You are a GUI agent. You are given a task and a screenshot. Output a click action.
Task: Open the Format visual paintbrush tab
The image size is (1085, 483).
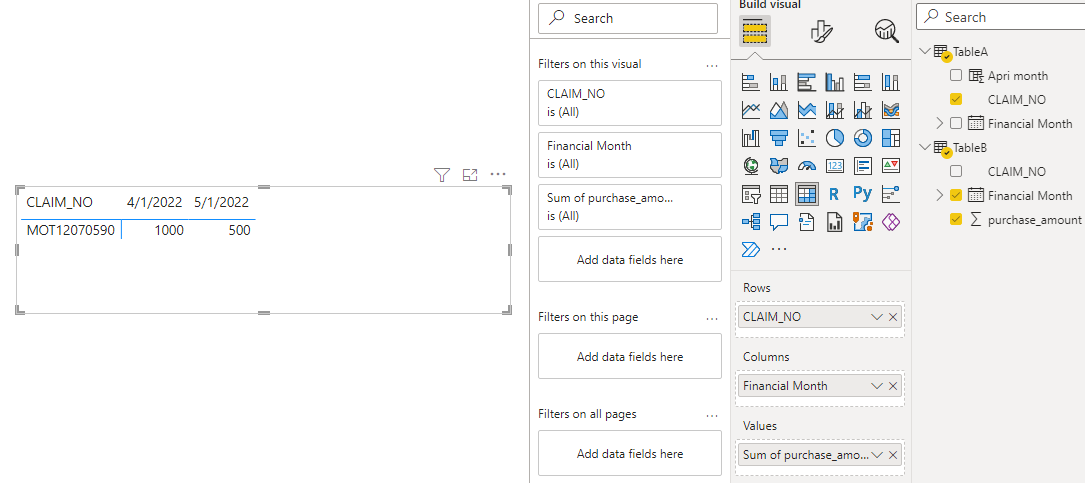pyautogui.click(x=821, y=30)
